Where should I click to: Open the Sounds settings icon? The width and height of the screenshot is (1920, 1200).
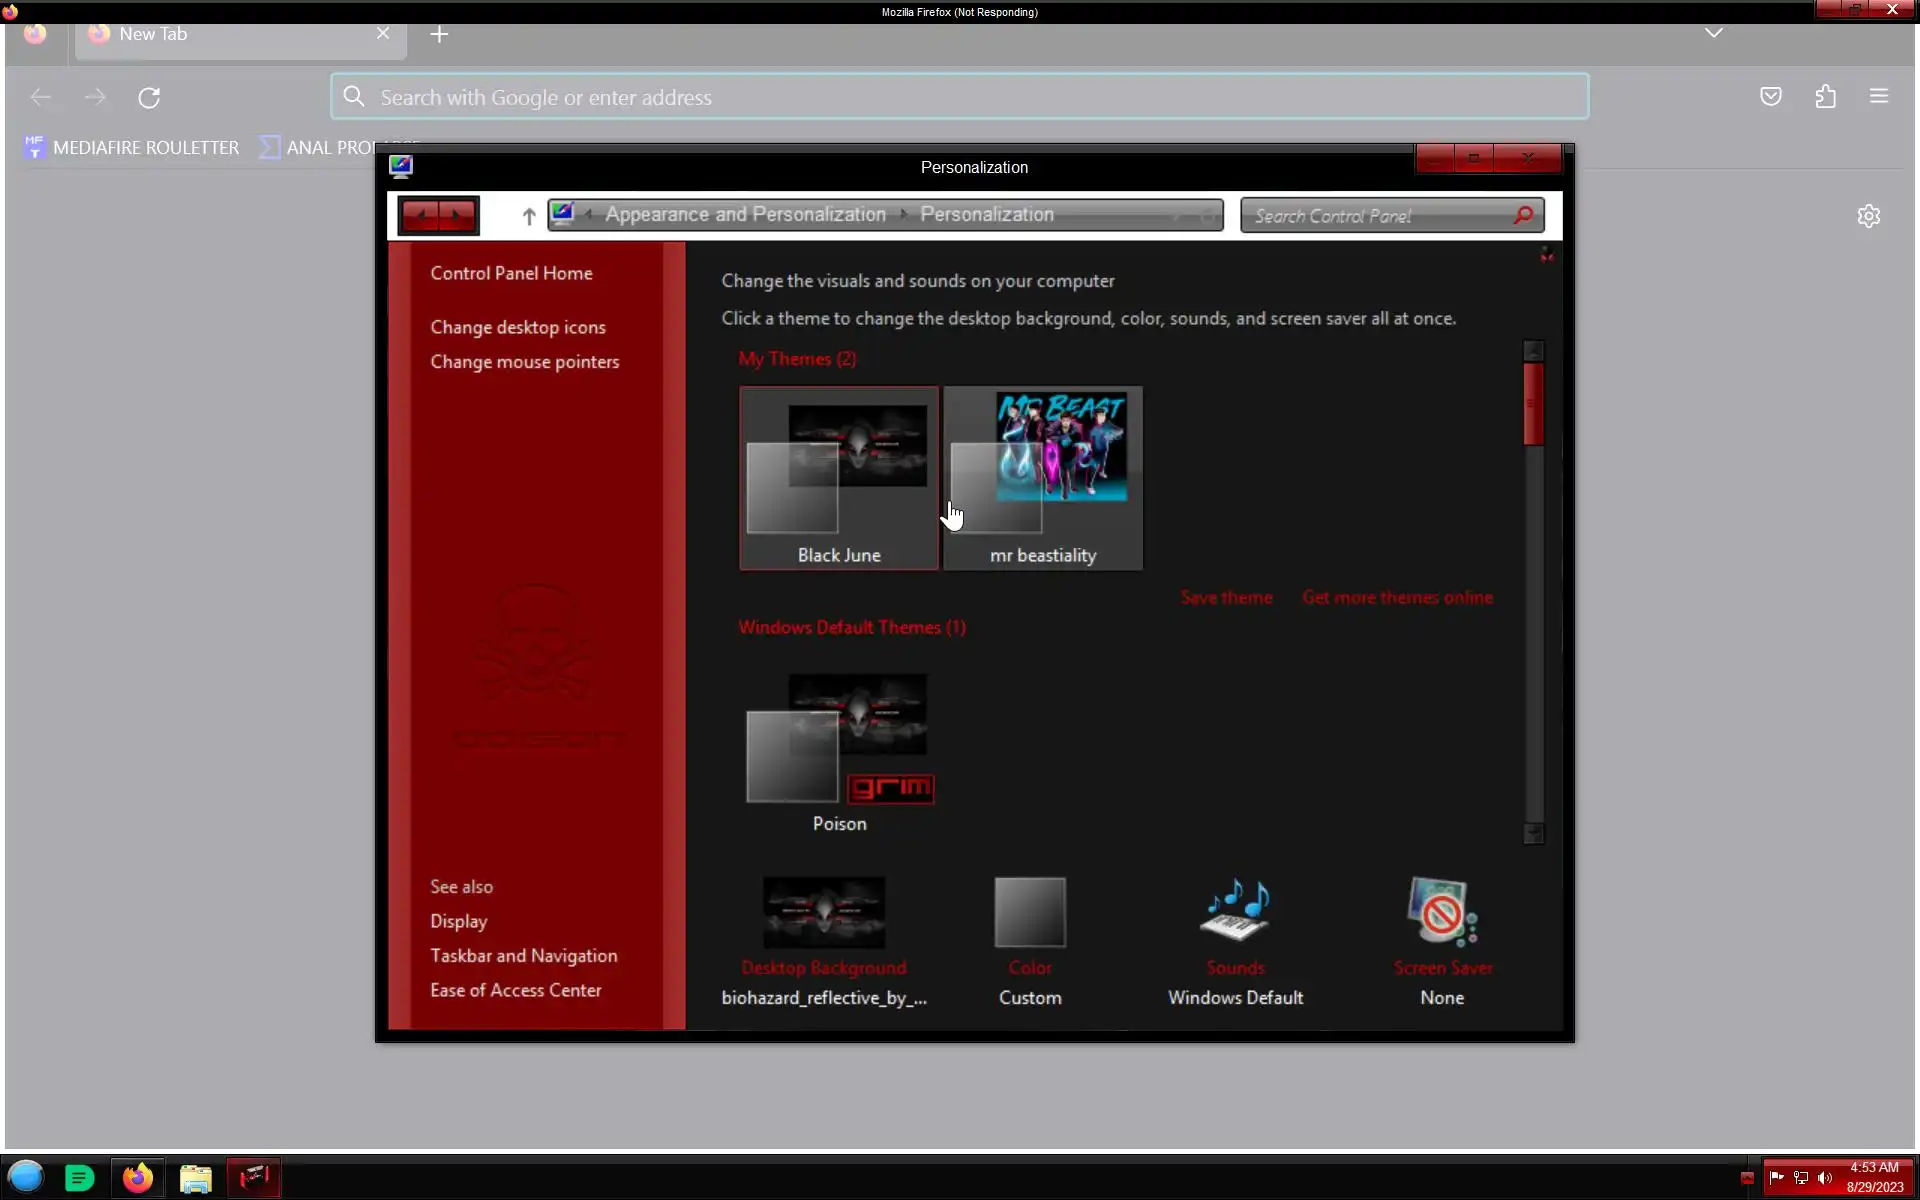(1235, 910)
